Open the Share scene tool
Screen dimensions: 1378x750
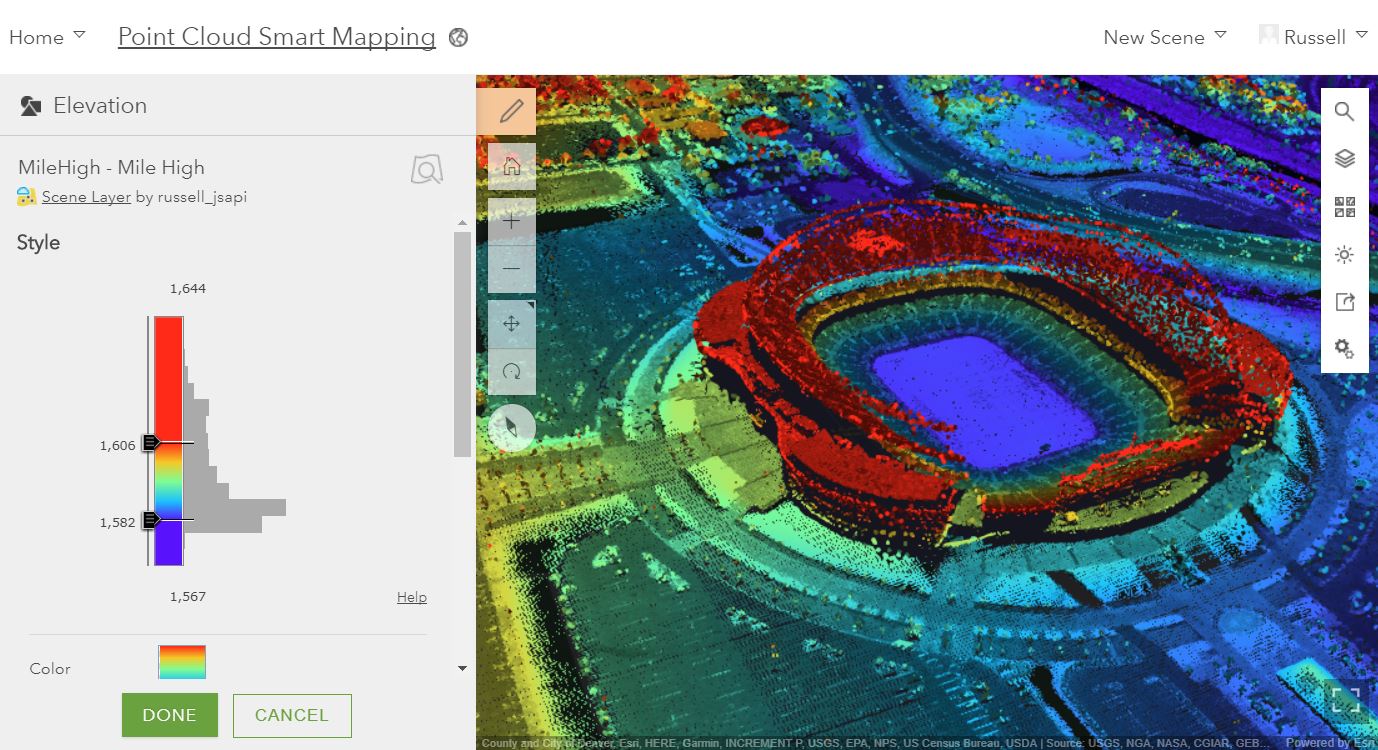pyautogui.click(x=1345, y=302)
